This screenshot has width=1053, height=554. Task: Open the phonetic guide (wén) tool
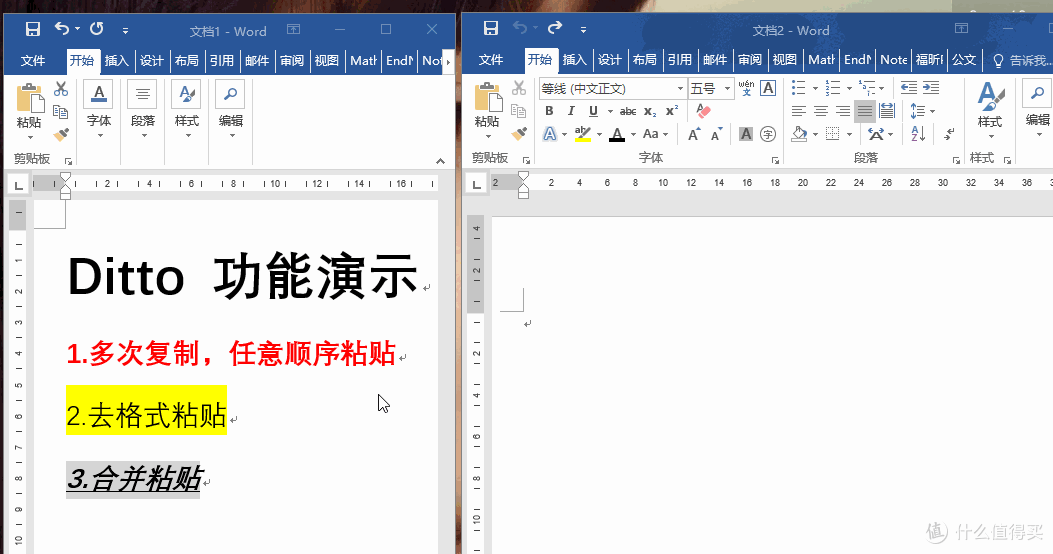click(746, 88)
